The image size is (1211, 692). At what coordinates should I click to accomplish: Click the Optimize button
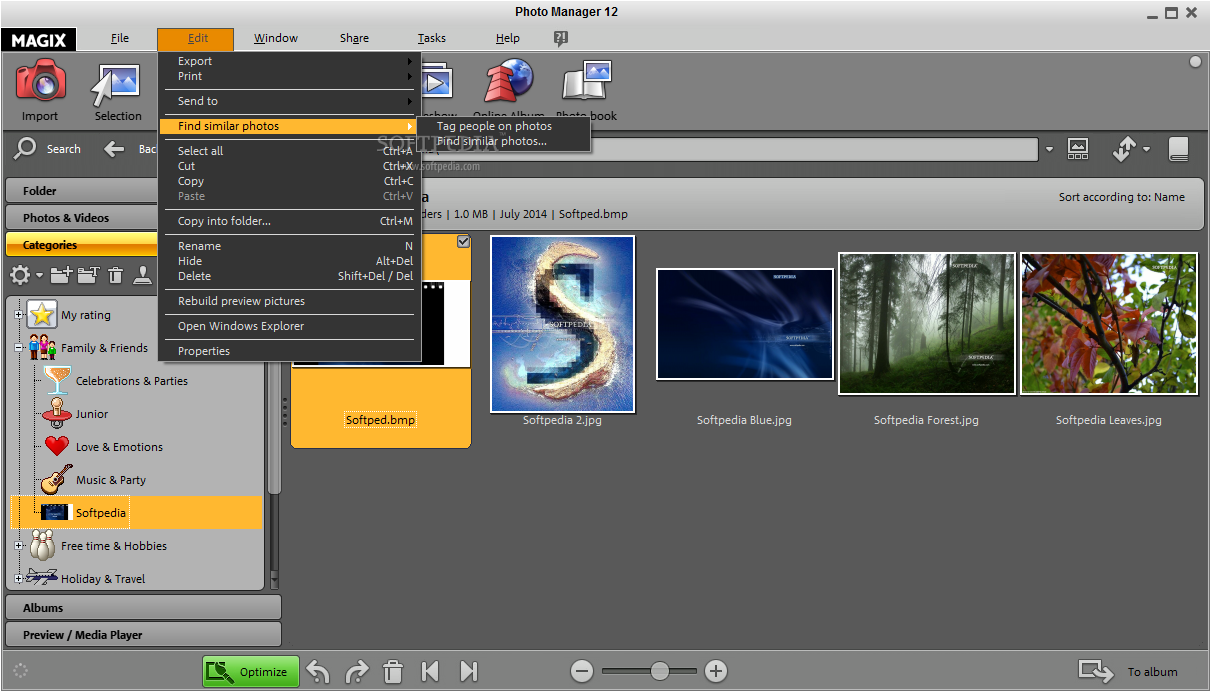click(251, 671)
